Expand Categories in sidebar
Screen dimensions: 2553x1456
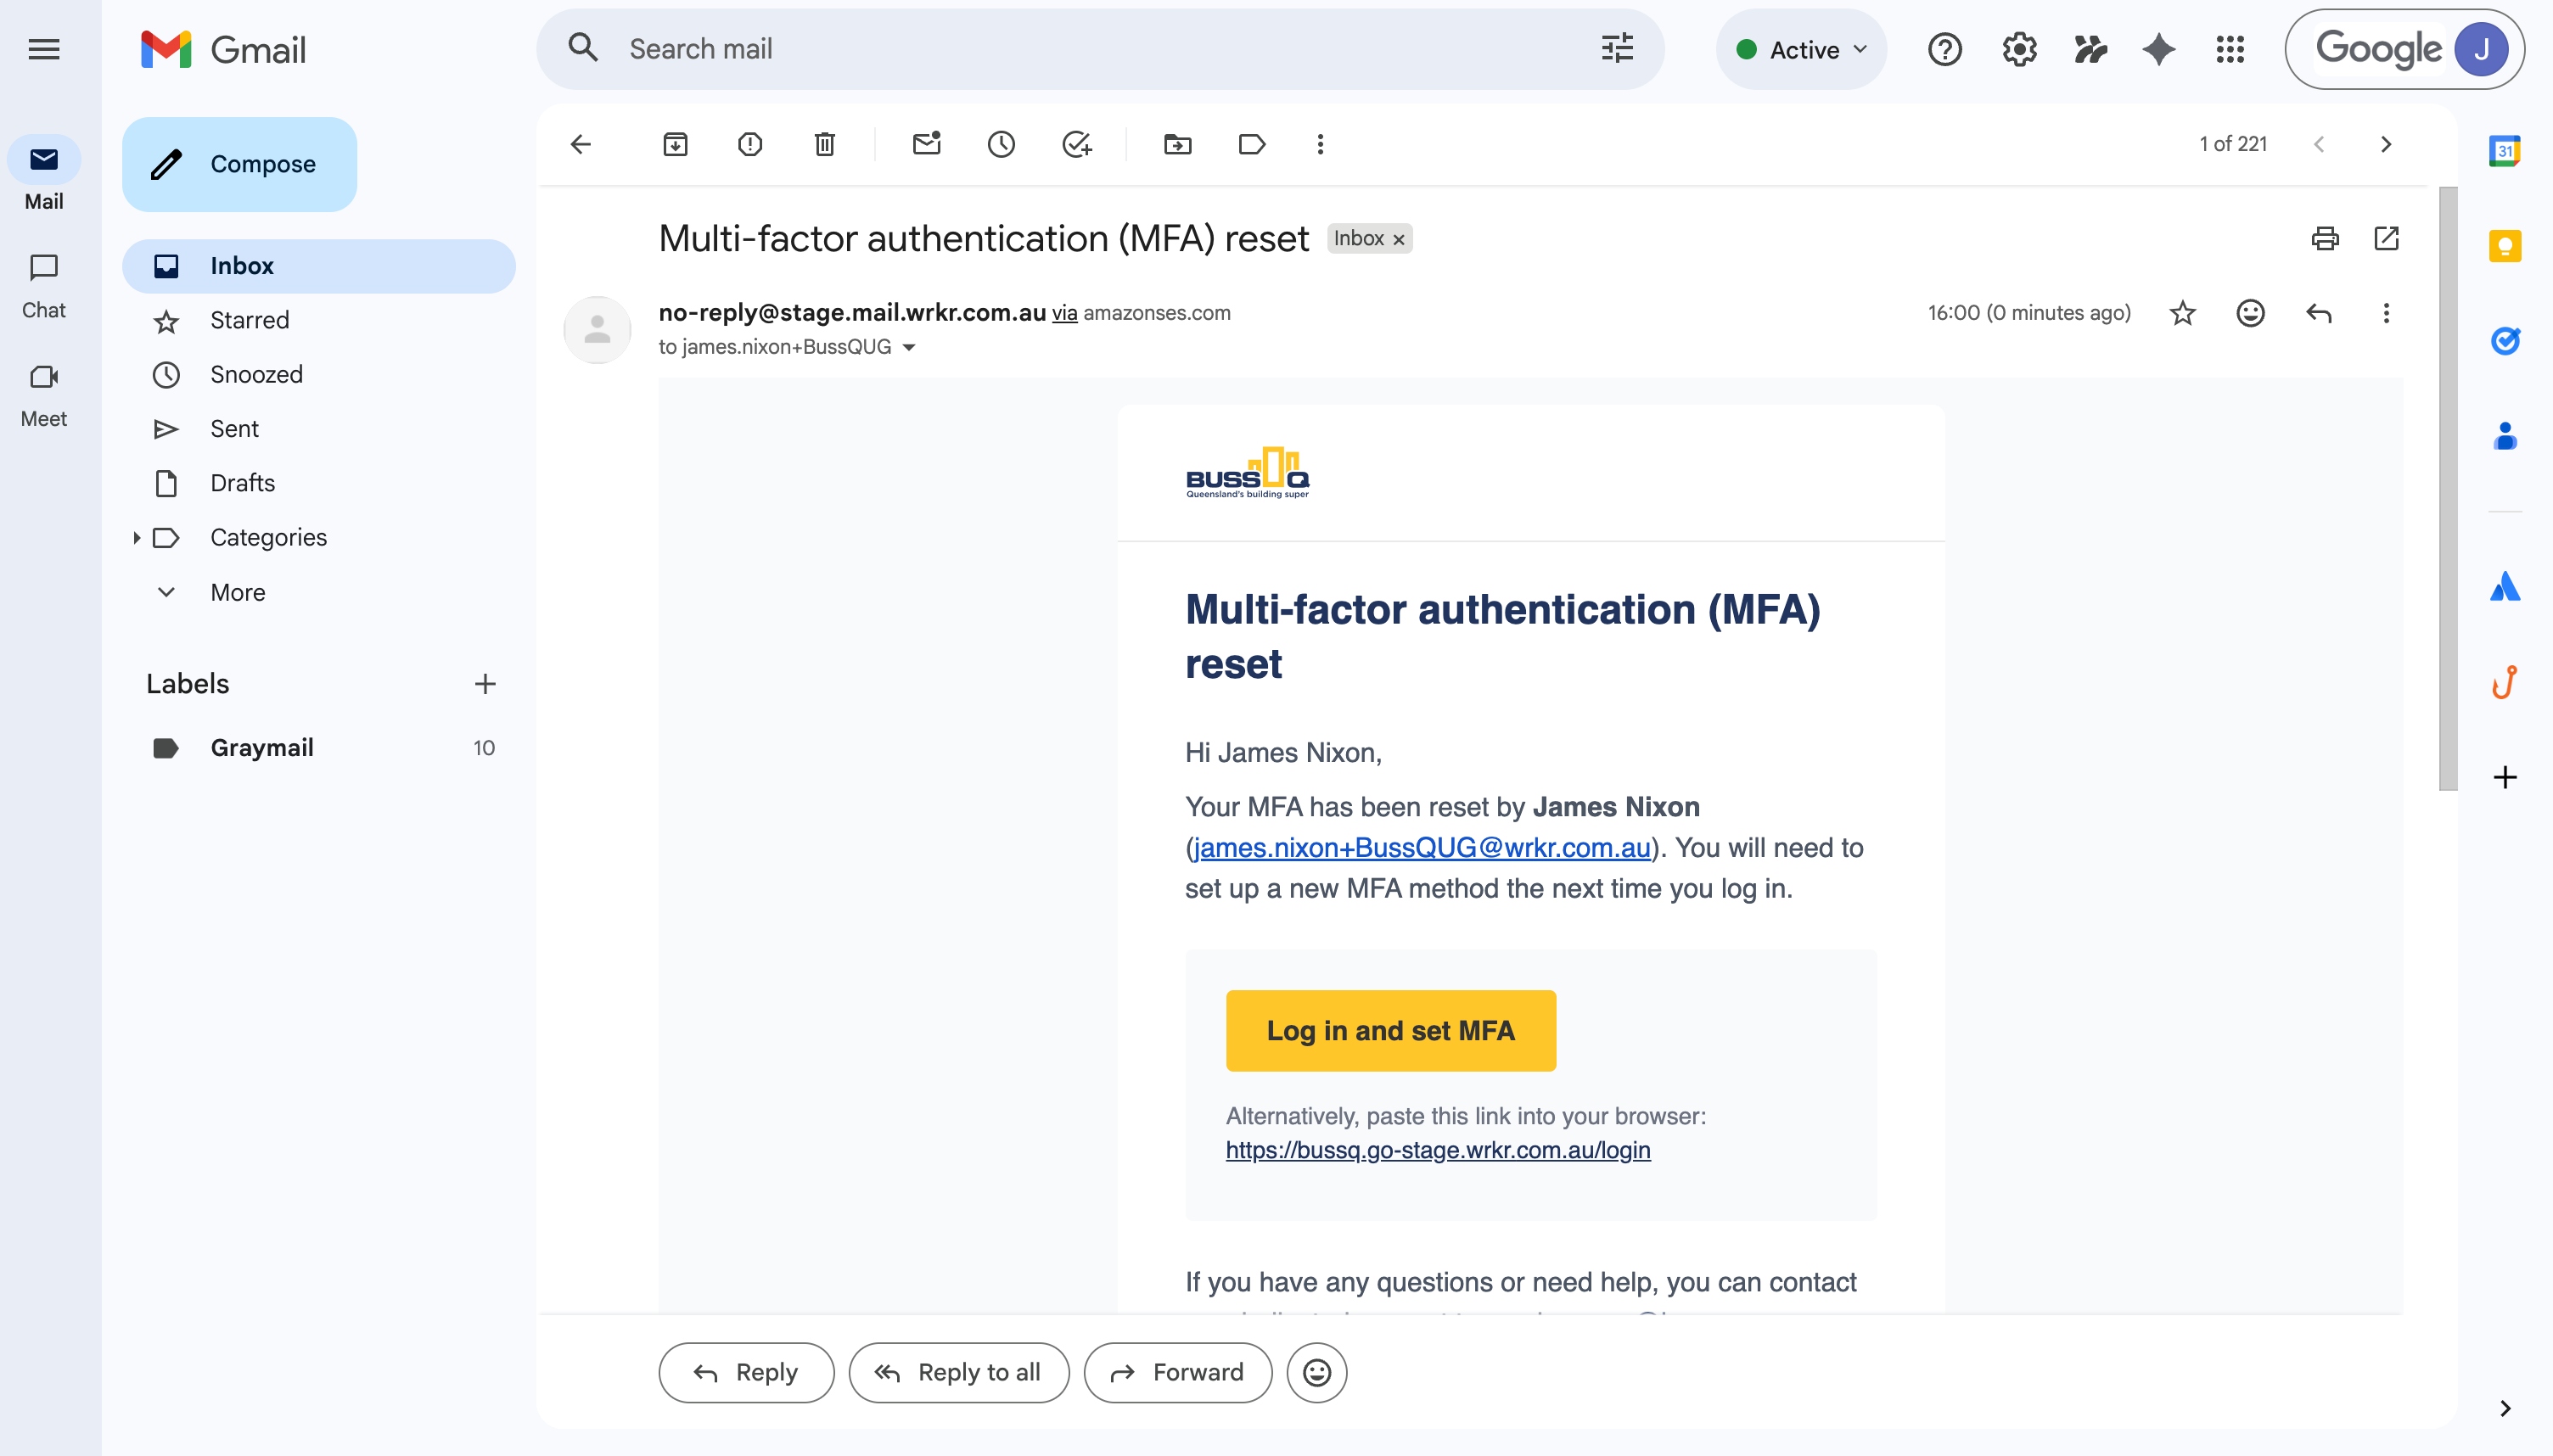pos(136,538)
